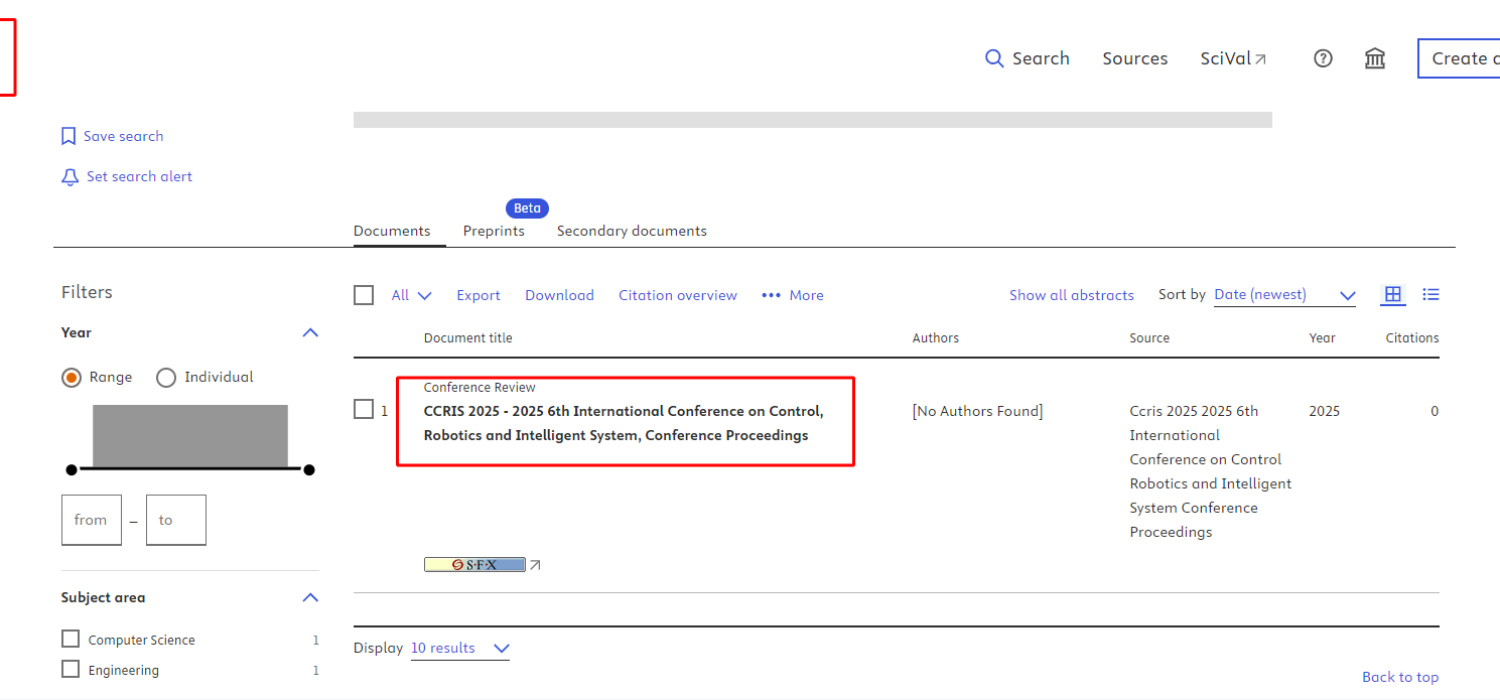
Task: Click the right year range slider handle
Action: (x=309, y=469)
